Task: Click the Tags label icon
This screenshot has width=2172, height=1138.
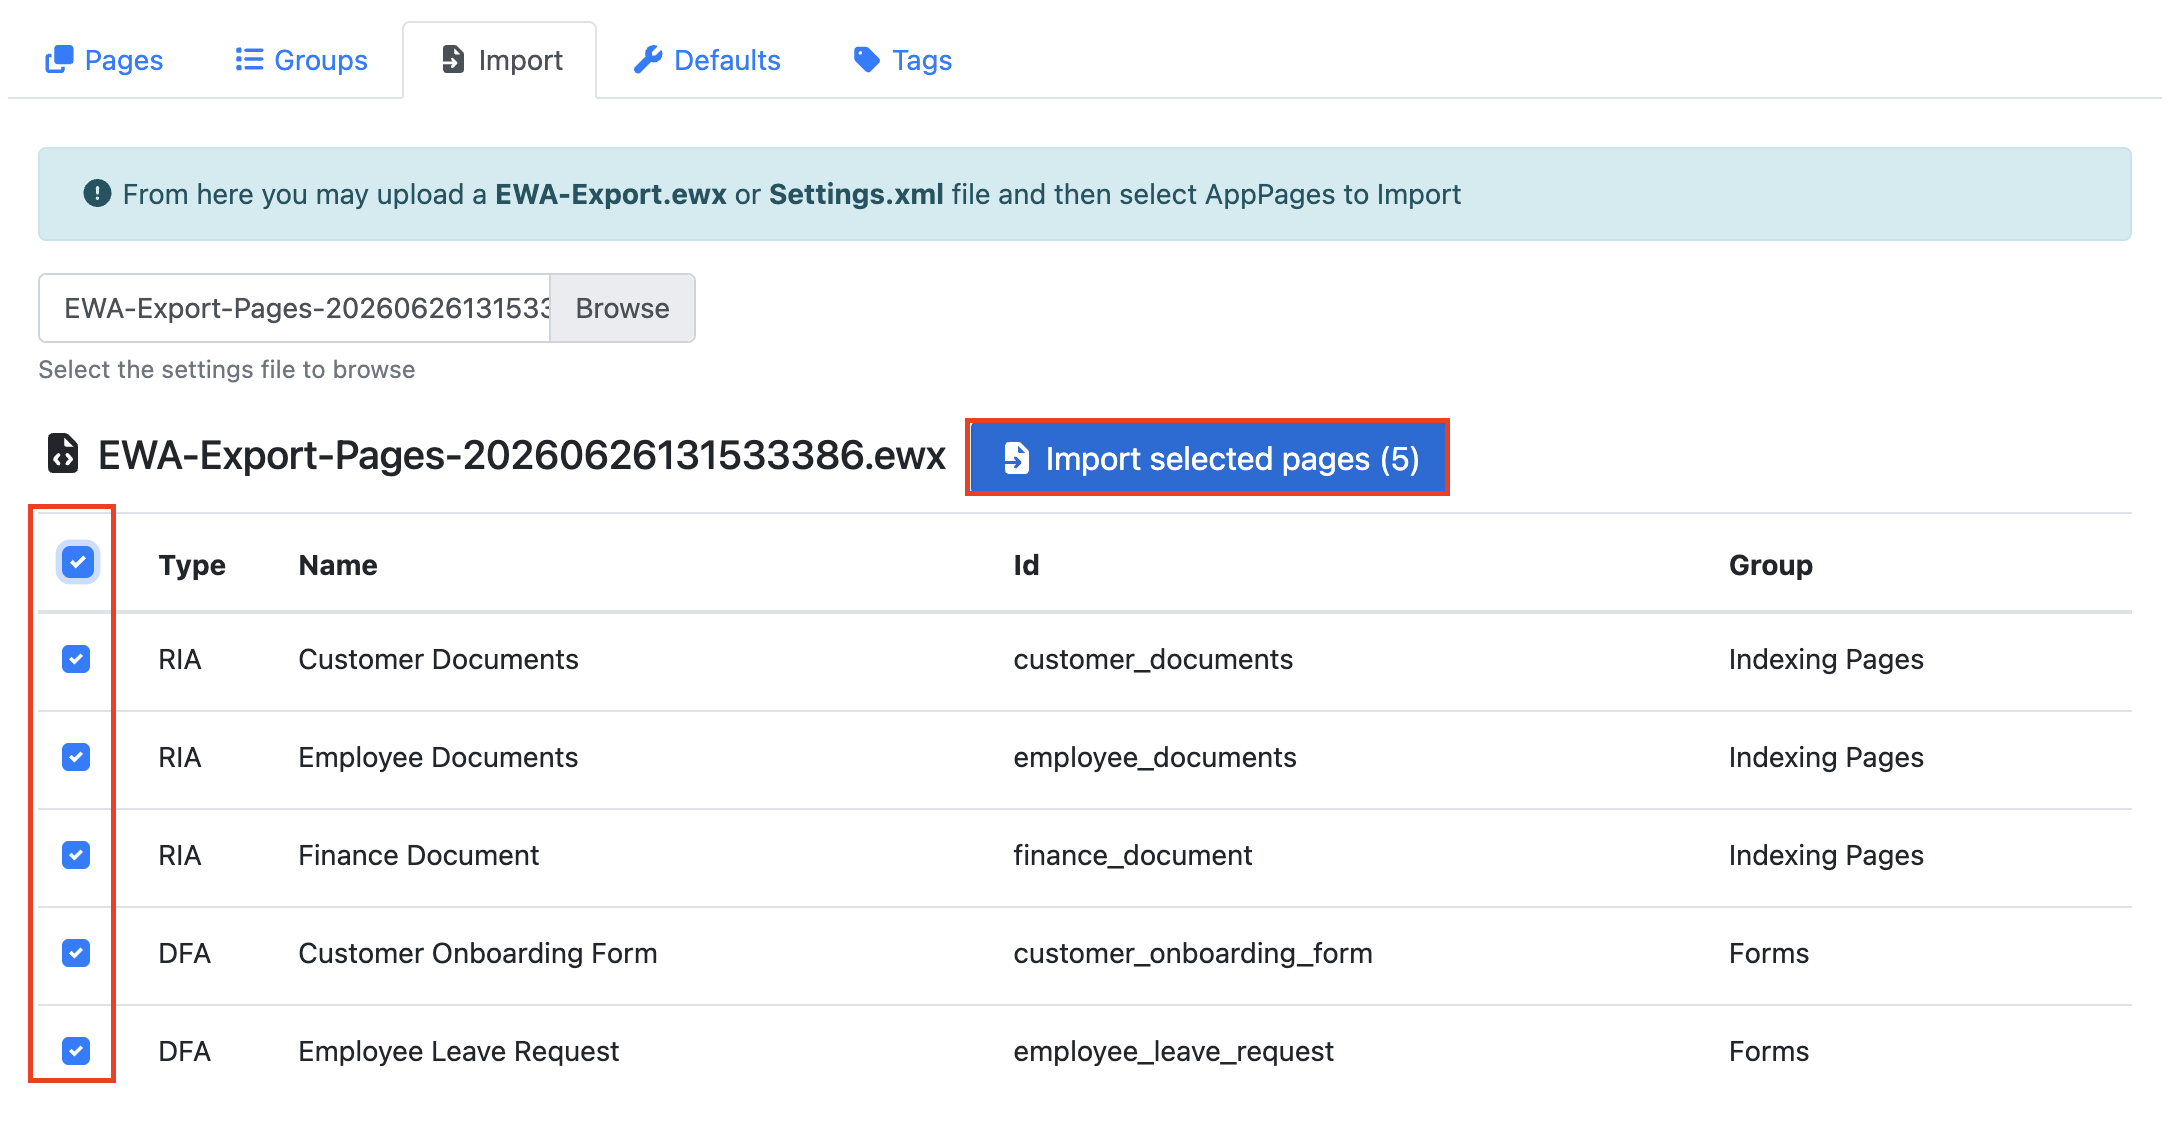Action: point(866,60)
